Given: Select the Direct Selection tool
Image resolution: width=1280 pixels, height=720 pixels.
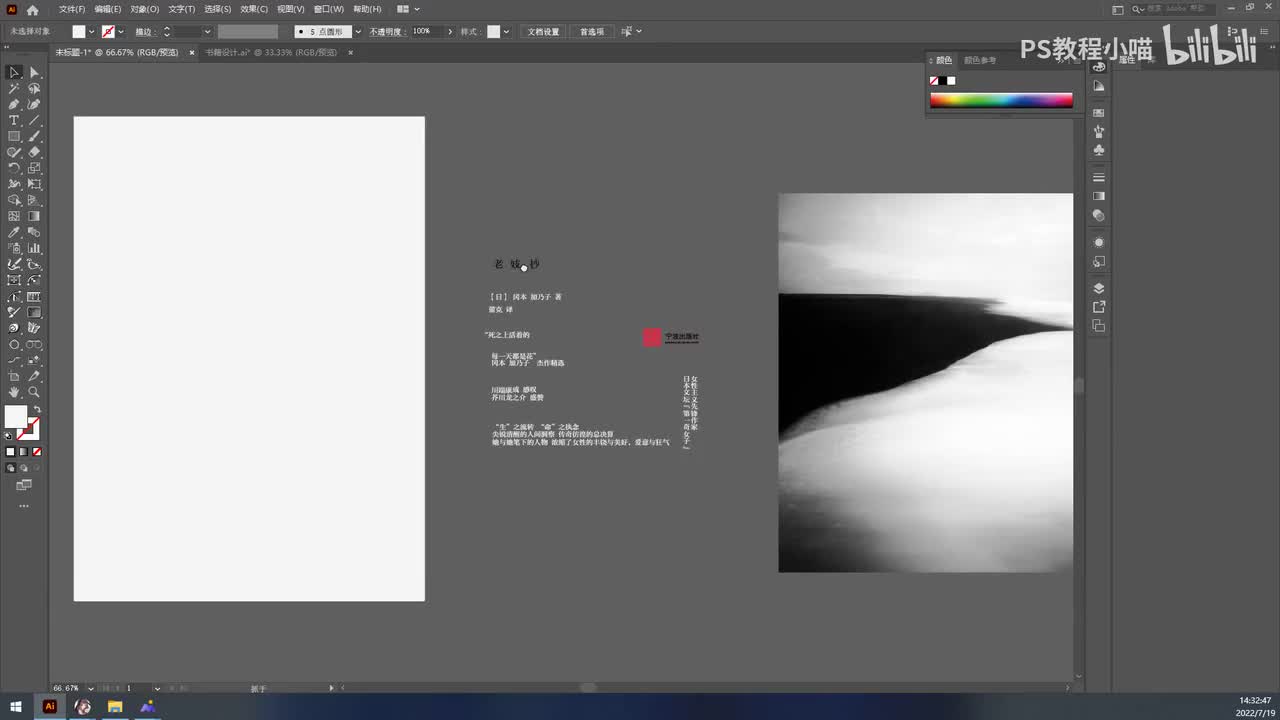Looking at the screenshot, I should 34,73.
